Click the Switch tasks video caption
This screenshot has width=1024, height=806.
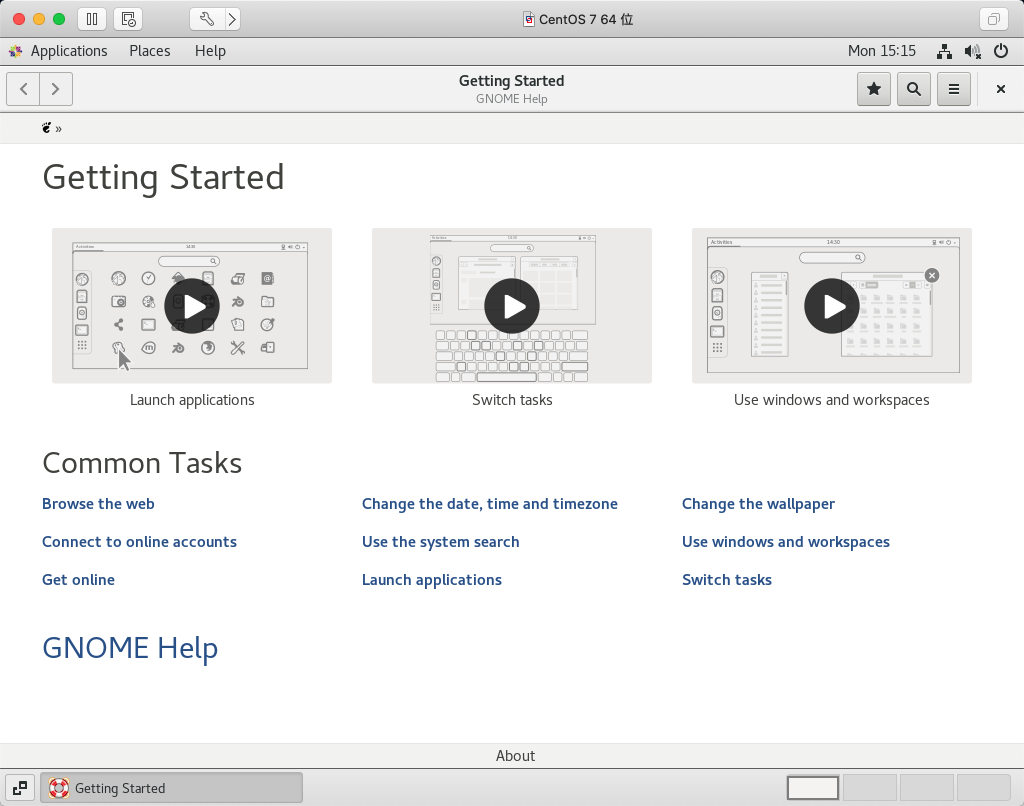click(x=512, y=400)
